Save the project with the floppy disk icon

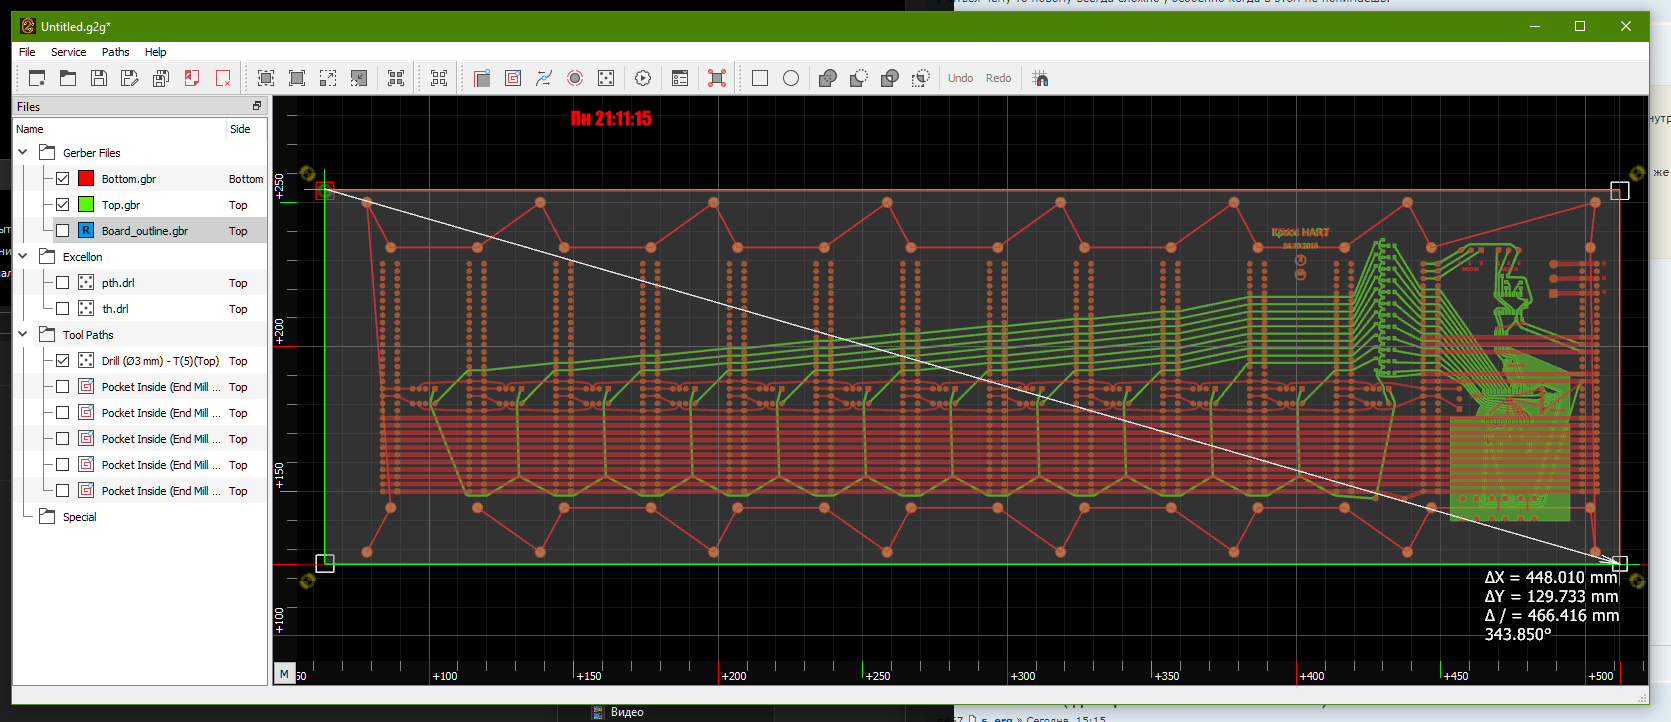coord(99,78)
